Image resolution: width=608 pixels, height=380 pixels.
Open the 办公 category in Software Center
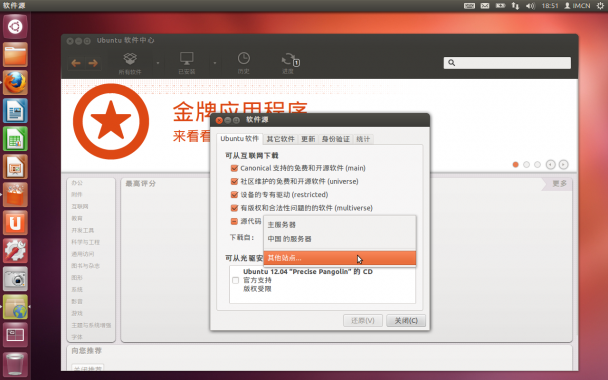[x=77, y=183]
